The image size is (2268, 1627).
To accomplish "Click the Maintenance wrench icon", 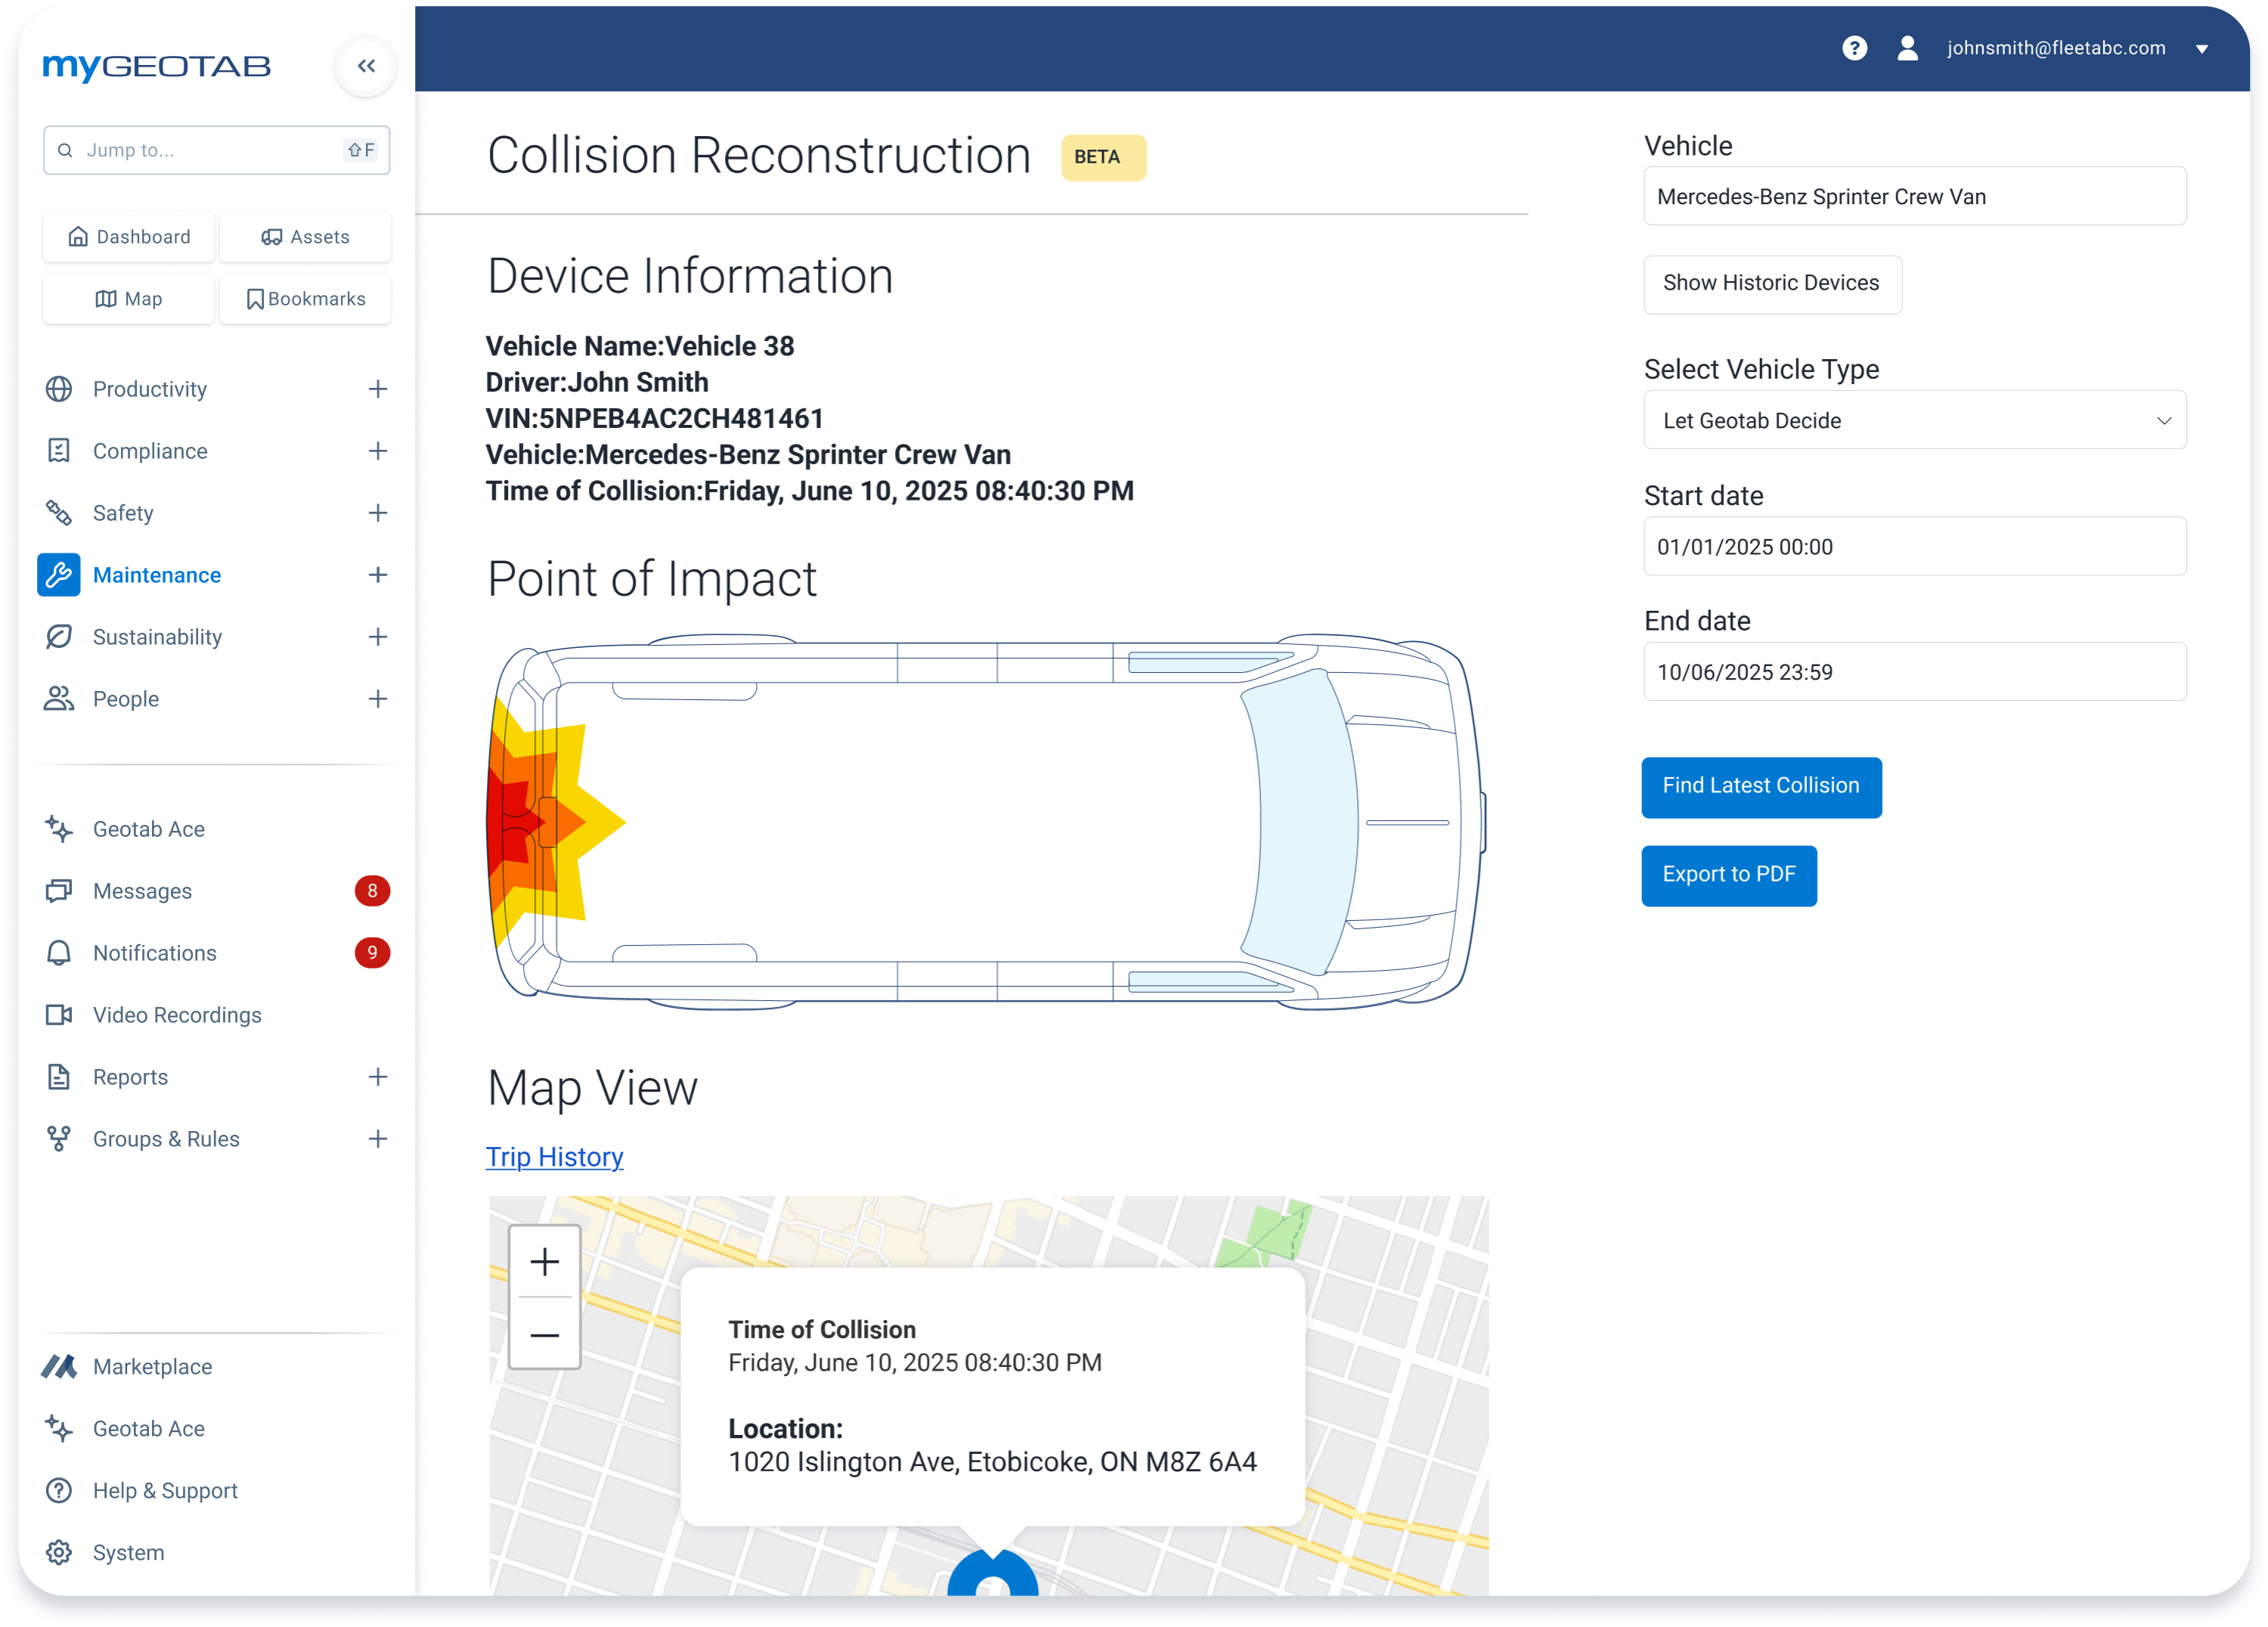I will click(x=59, y=575).
